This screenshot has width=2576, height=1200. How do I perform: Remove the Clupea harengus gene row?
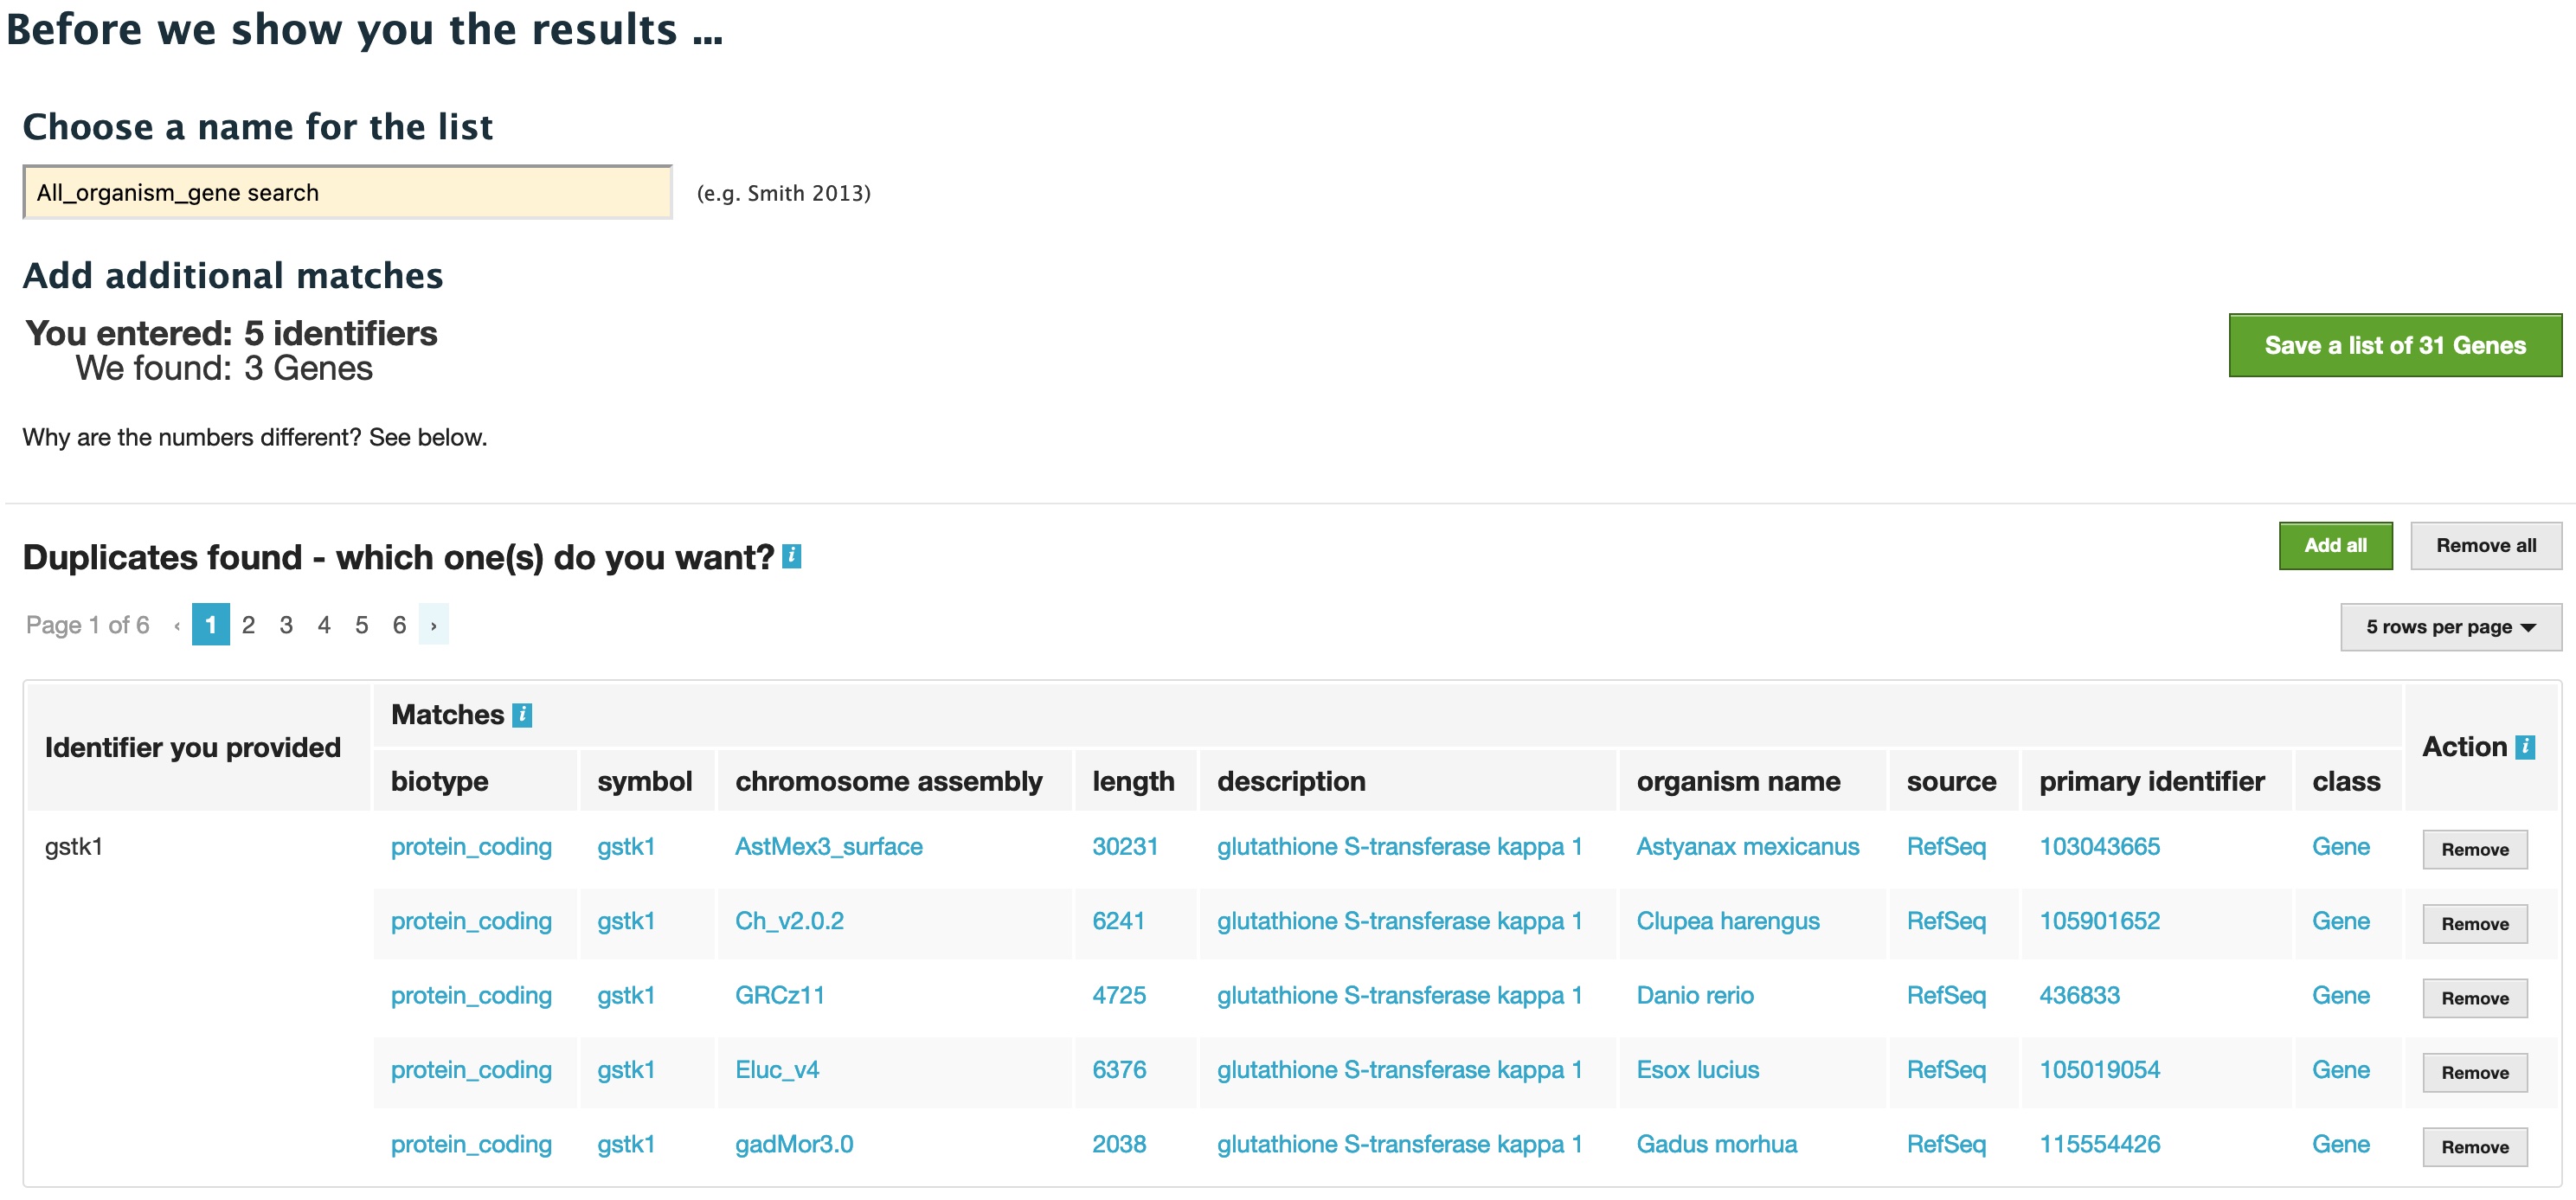pyautogui.click(x=2475, y=924)
